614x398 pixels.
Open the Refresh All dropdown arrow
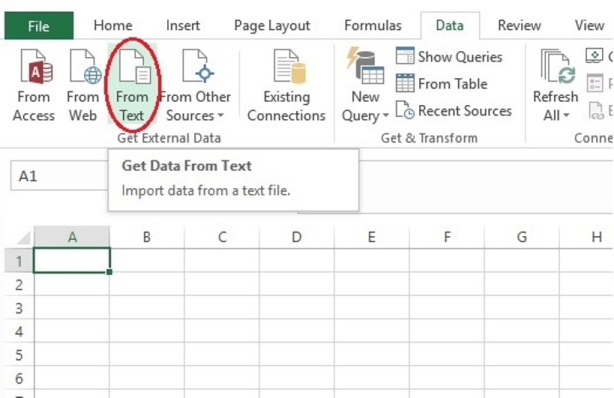tap(566, 116)
